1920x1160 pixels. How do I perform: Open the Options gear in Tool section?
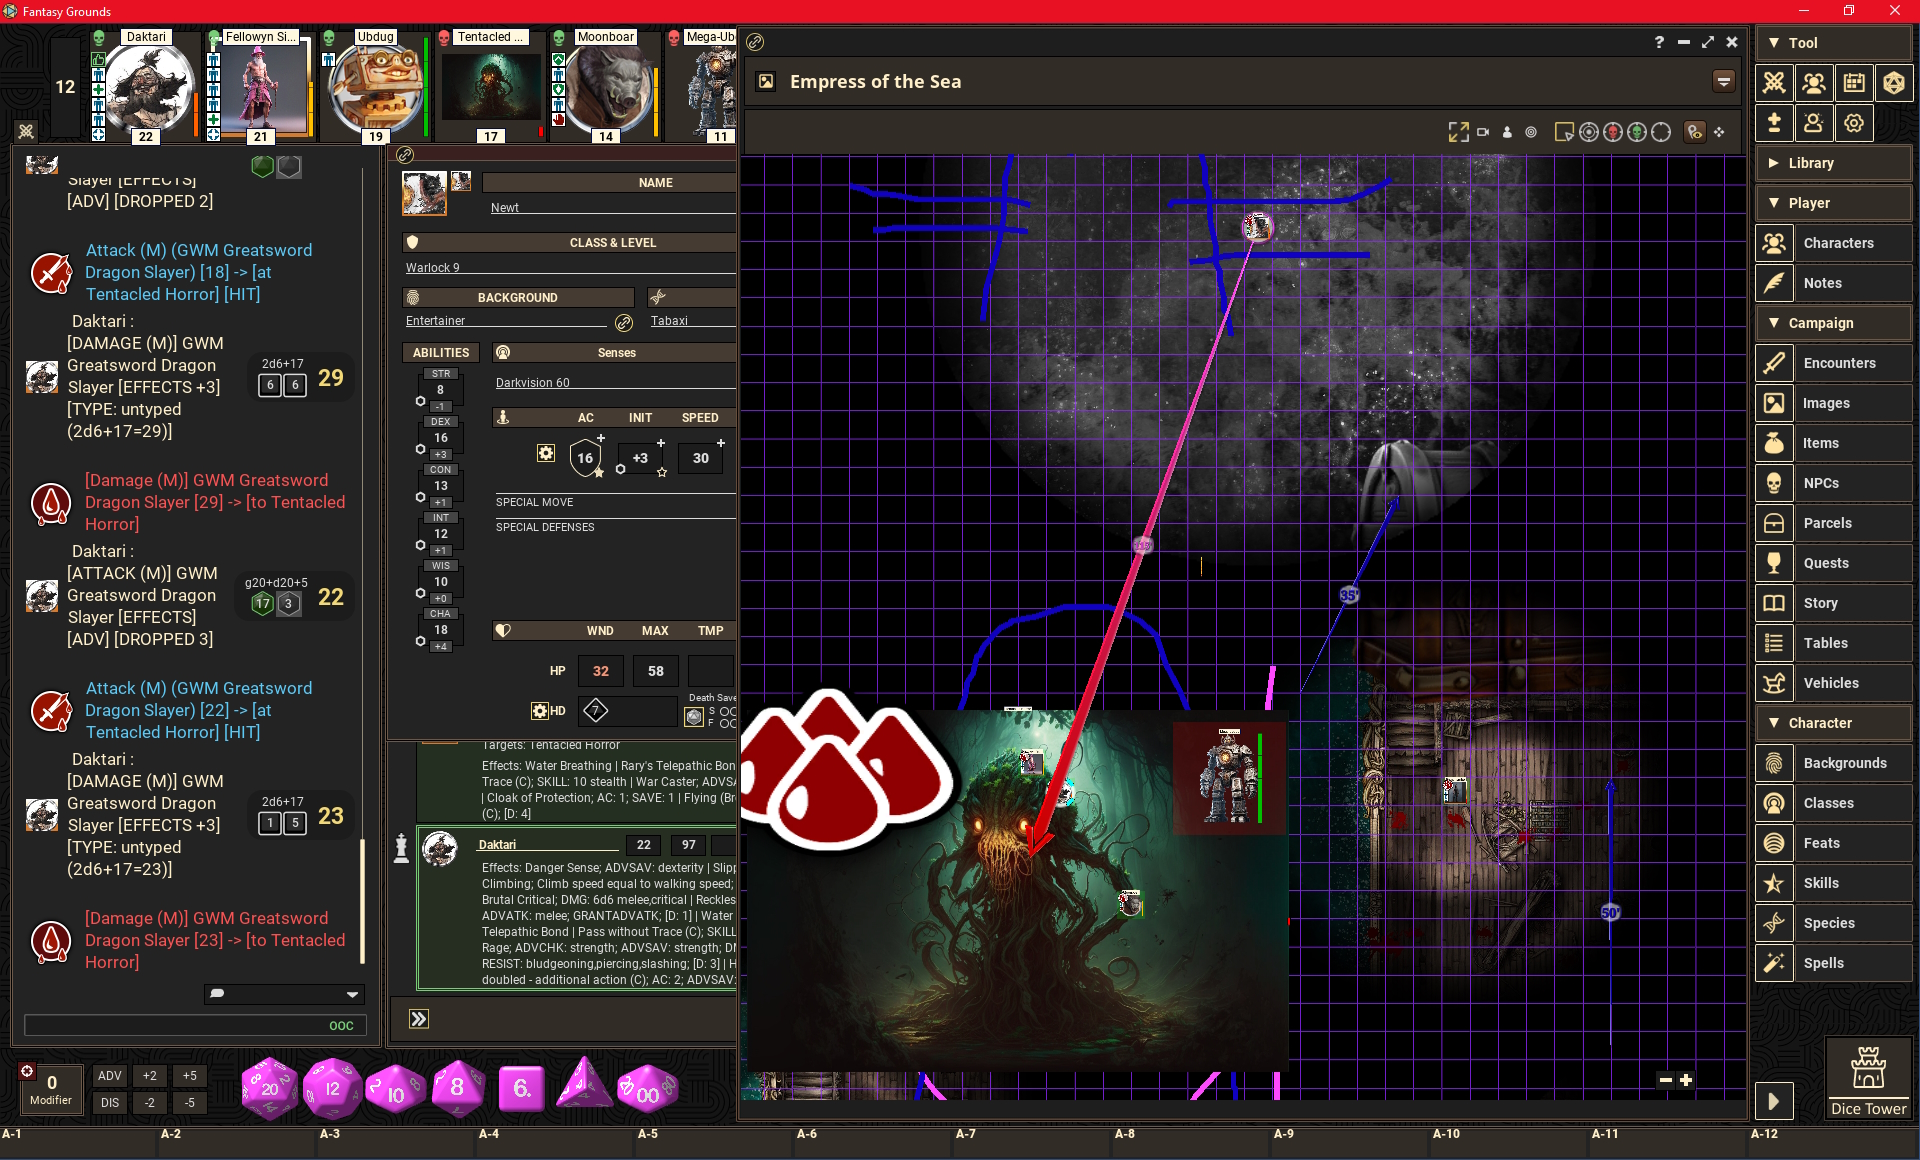1854,123
